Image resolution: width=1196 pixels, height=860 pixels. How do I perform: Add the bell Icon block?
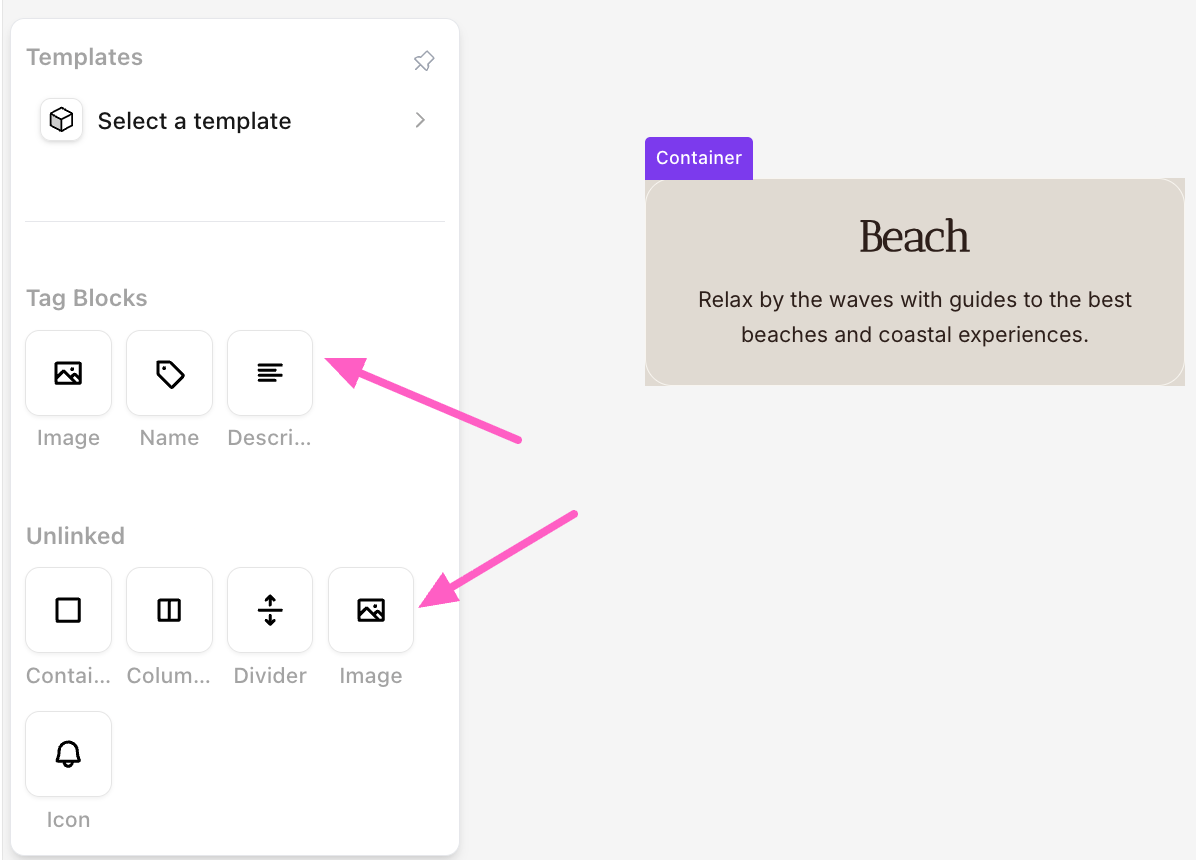point(68,754)
